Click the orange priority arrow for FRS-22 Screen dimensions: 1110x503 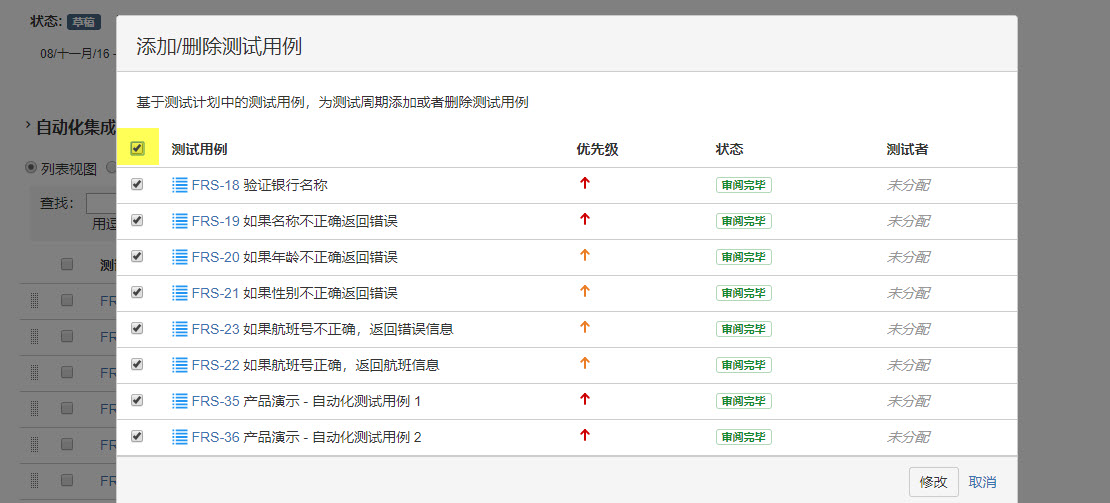[x=585, y=363]
